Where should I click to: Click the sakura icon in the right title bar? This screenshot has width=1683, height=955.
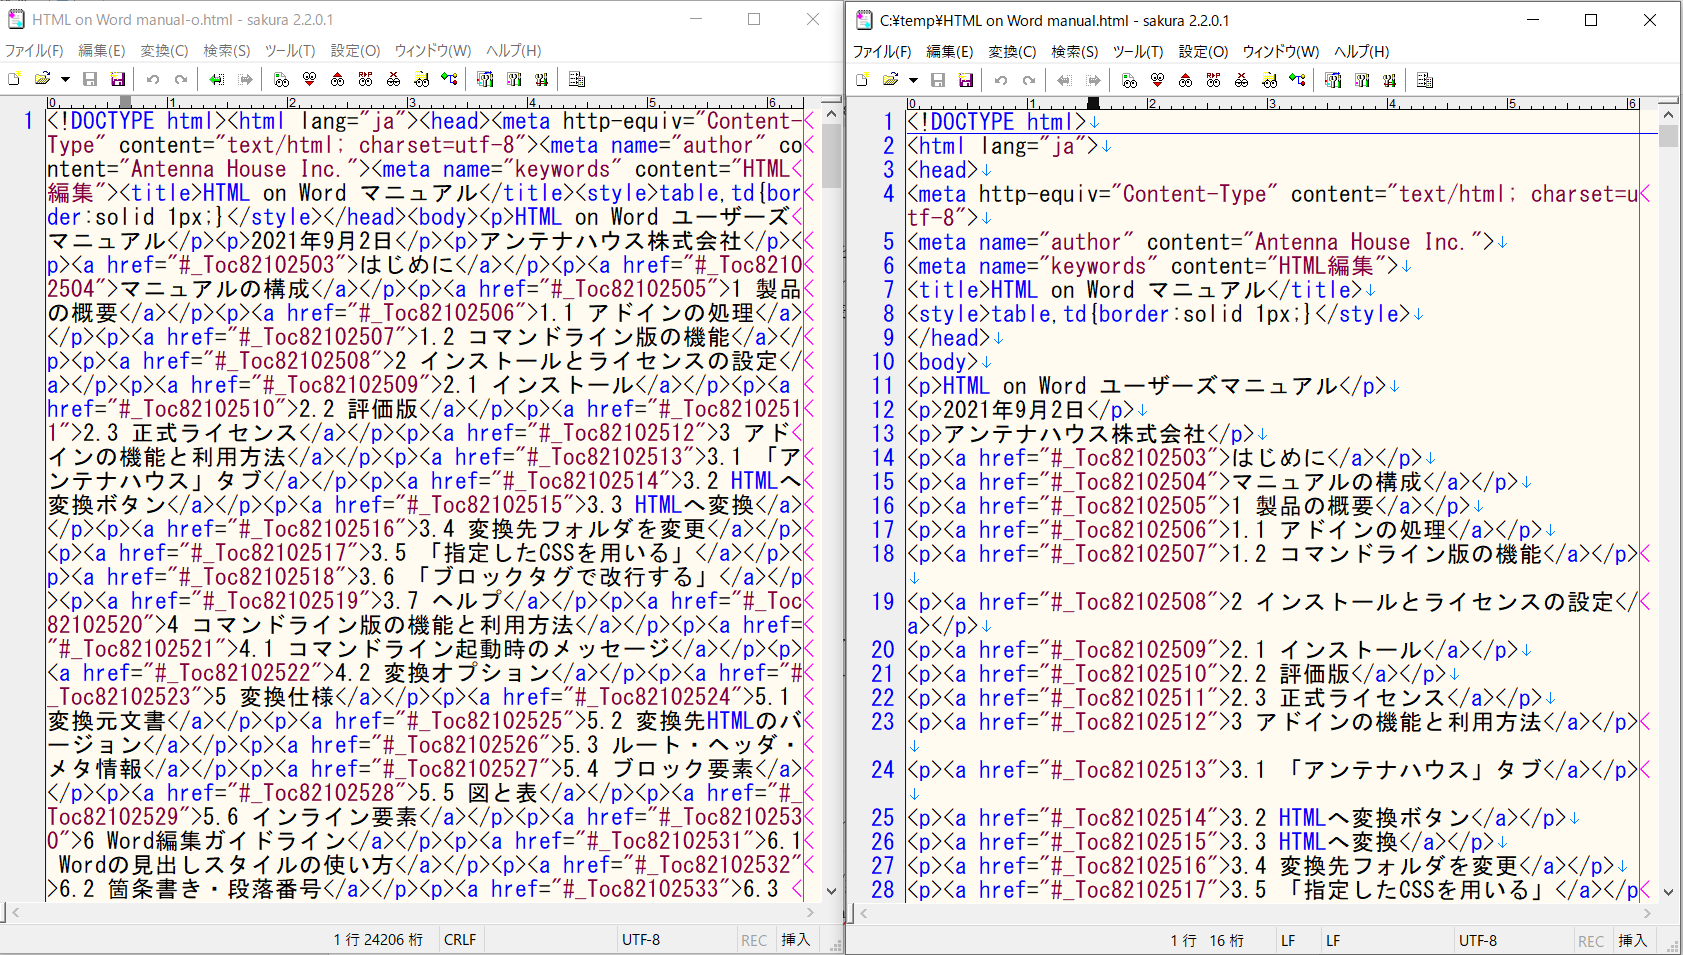pyautogui.click(x=863, y=20)
